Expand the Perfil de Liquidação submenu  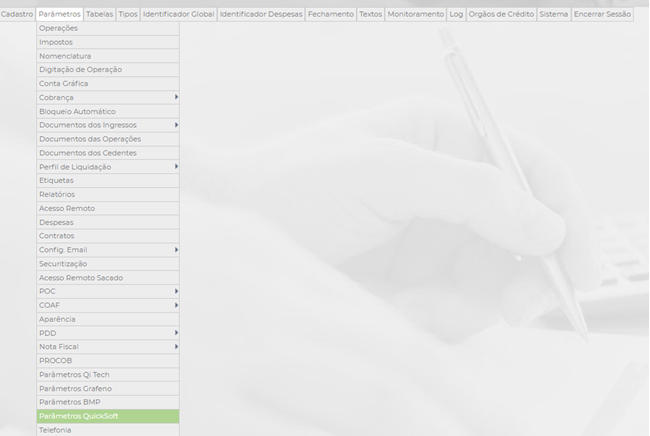coord(107,167)
